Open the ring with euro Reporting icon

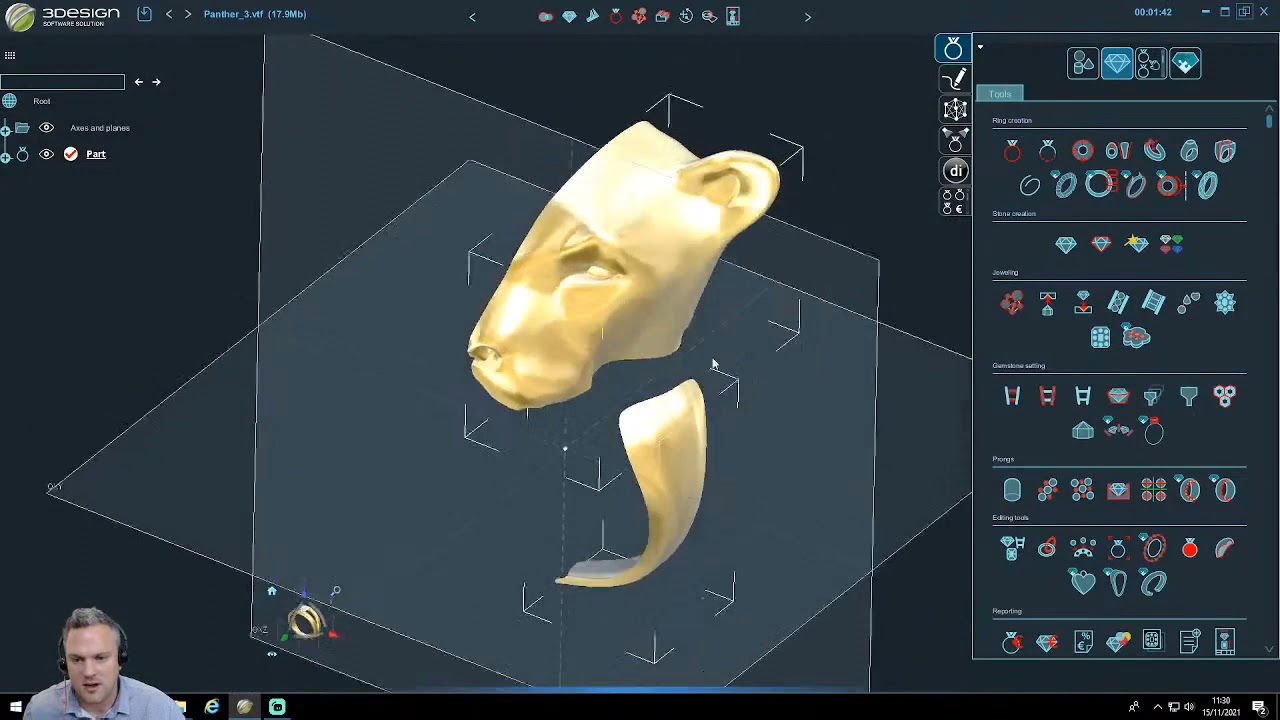pyautogui.click(x=1012, y=642)
